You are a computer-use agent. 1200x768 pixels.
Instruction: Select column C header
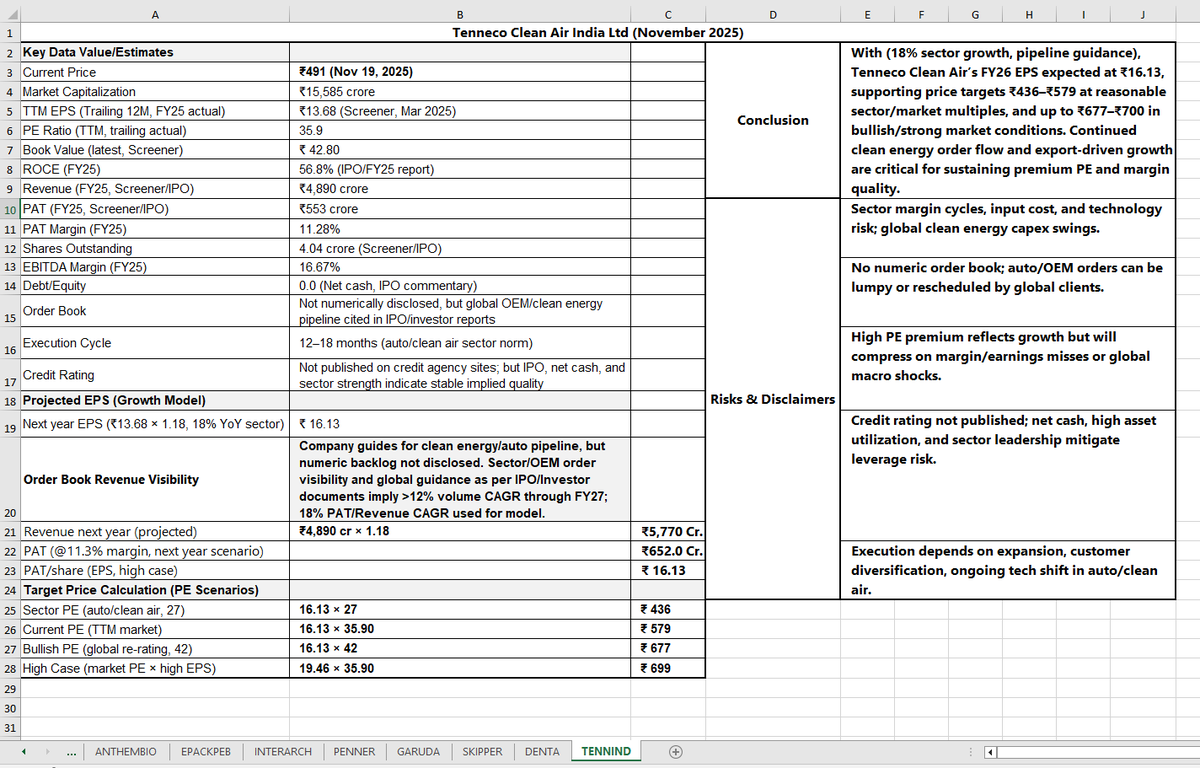click(x=667, y=14)
